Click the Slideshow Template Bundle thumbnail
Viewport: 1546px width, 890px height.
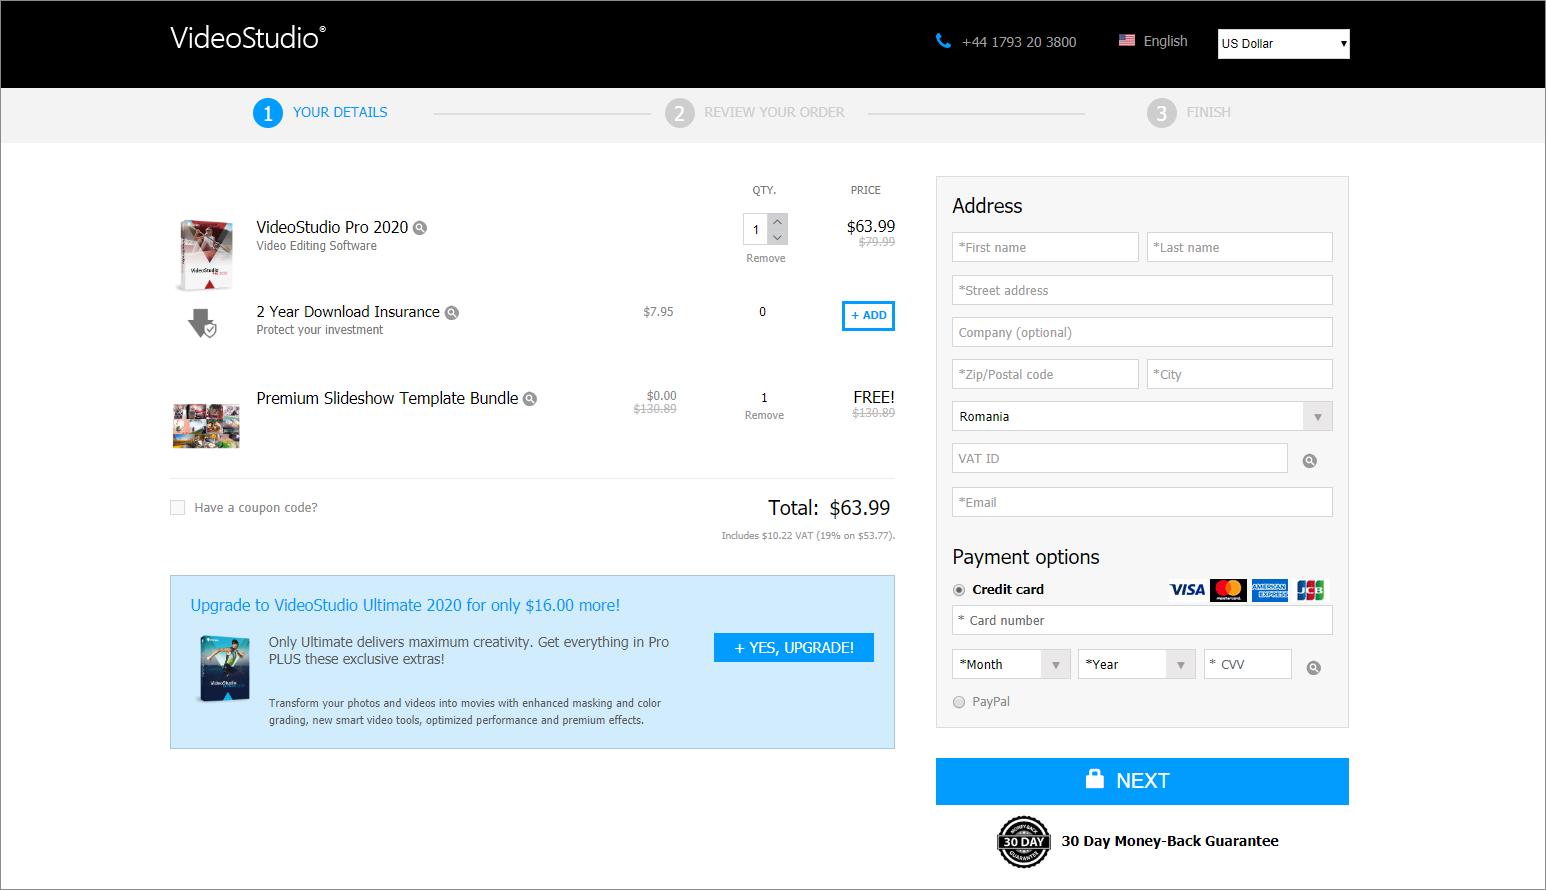tap(206, 426)
